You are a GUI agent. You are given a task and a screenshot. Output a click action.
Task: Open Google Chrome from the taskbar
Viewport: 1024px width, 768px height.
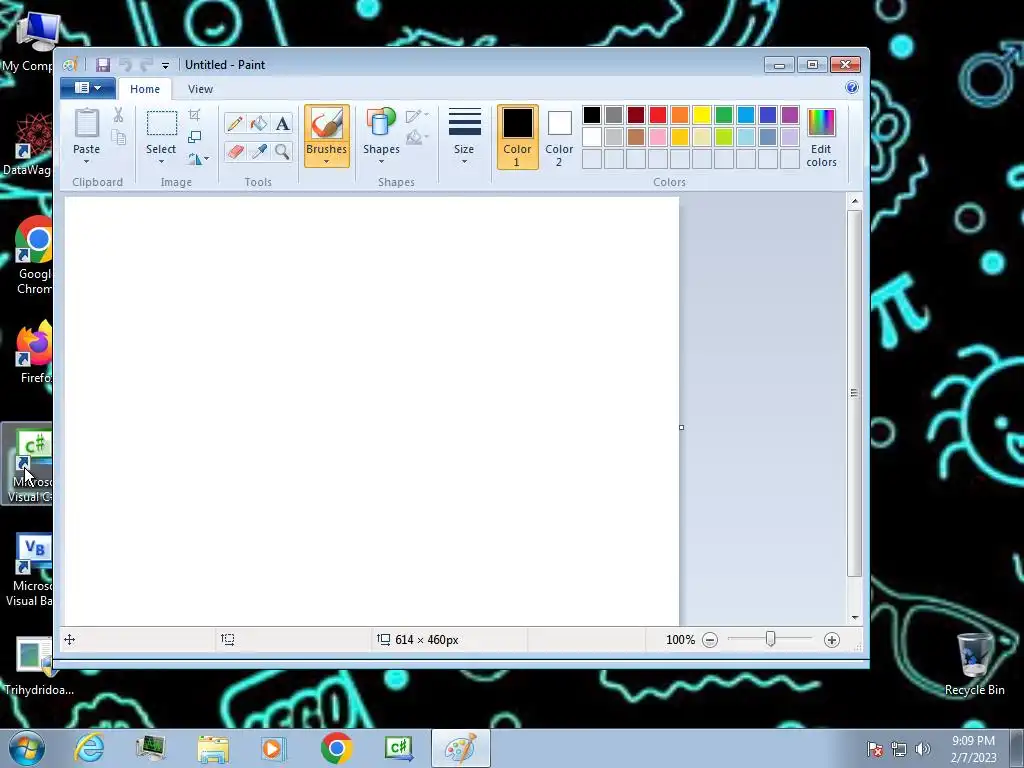pos(336,748)
